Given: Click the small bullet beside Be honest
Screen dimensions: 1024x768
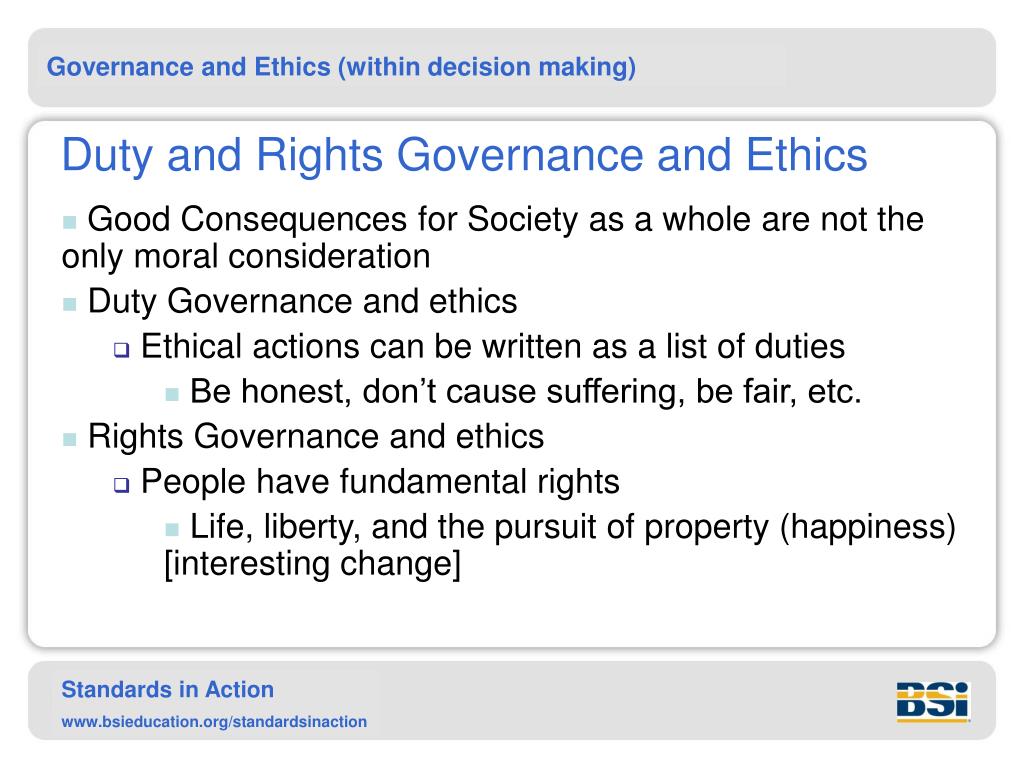Looking at the screenshot, I should 172,394.
